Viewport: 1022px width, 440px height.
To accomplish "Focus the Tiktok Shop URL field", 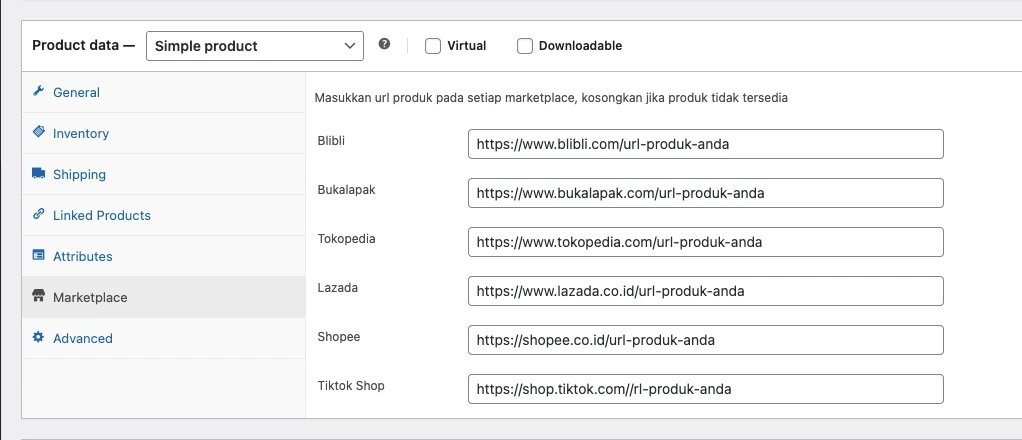I will point(706,389).
